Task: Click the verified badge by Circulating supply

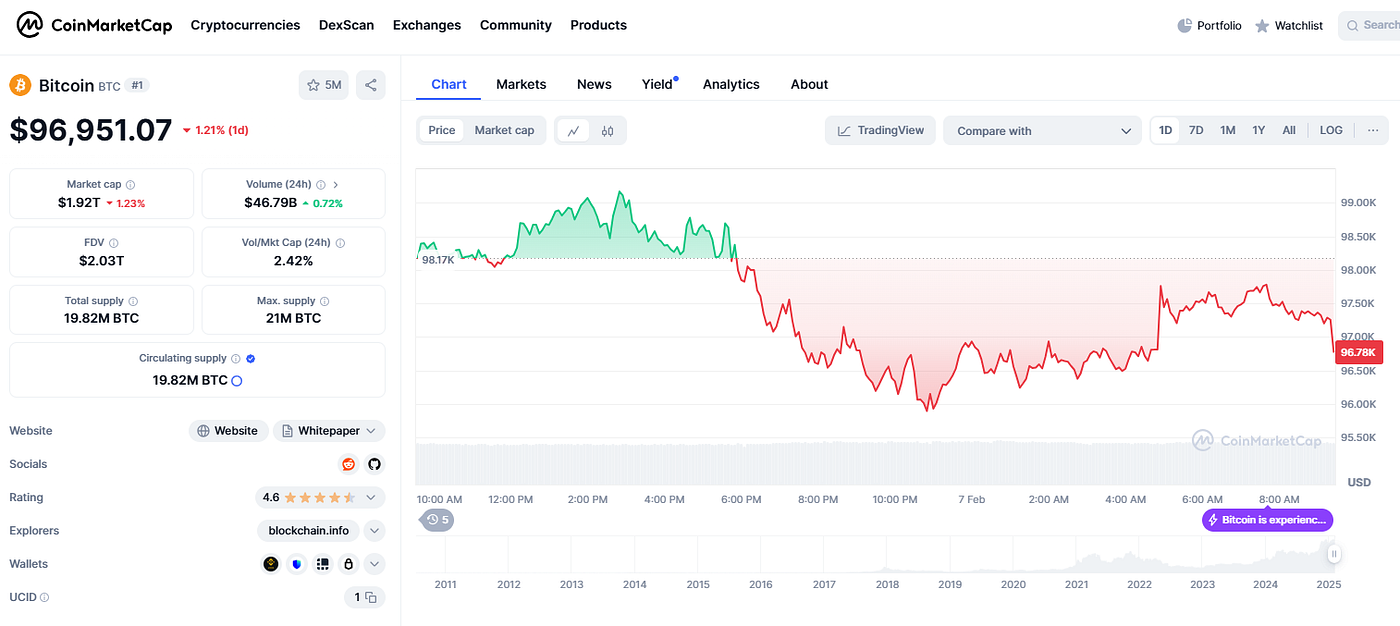Action: point(251,358)
